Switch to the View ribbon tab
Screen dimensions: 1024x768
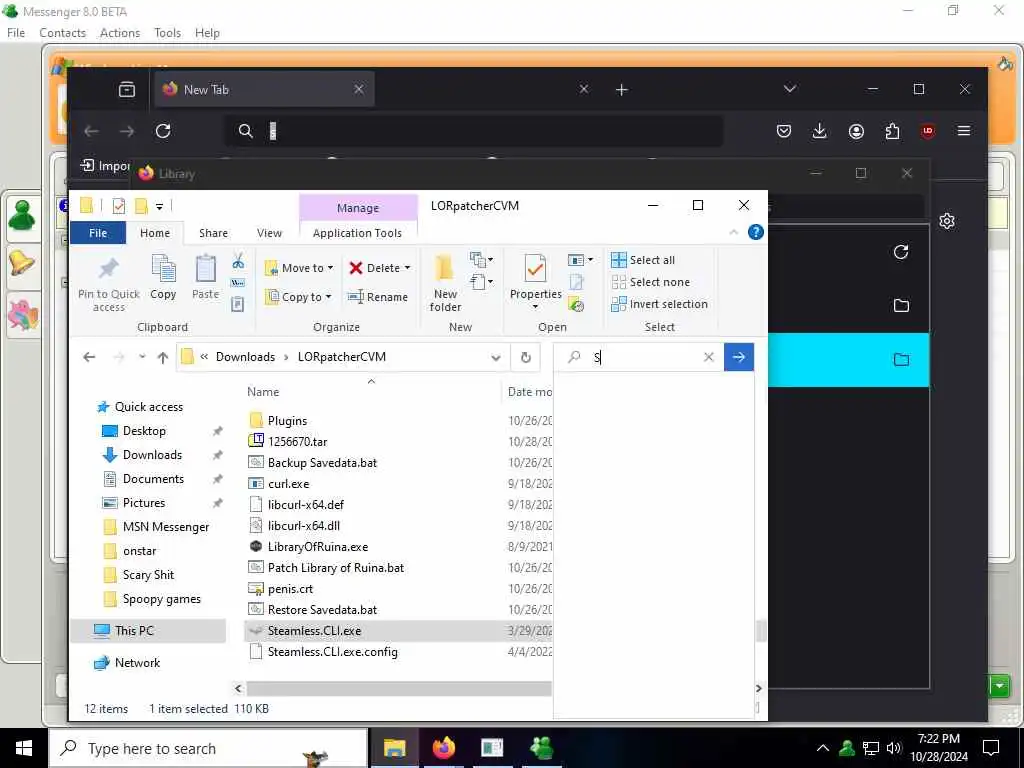[269, 233]
